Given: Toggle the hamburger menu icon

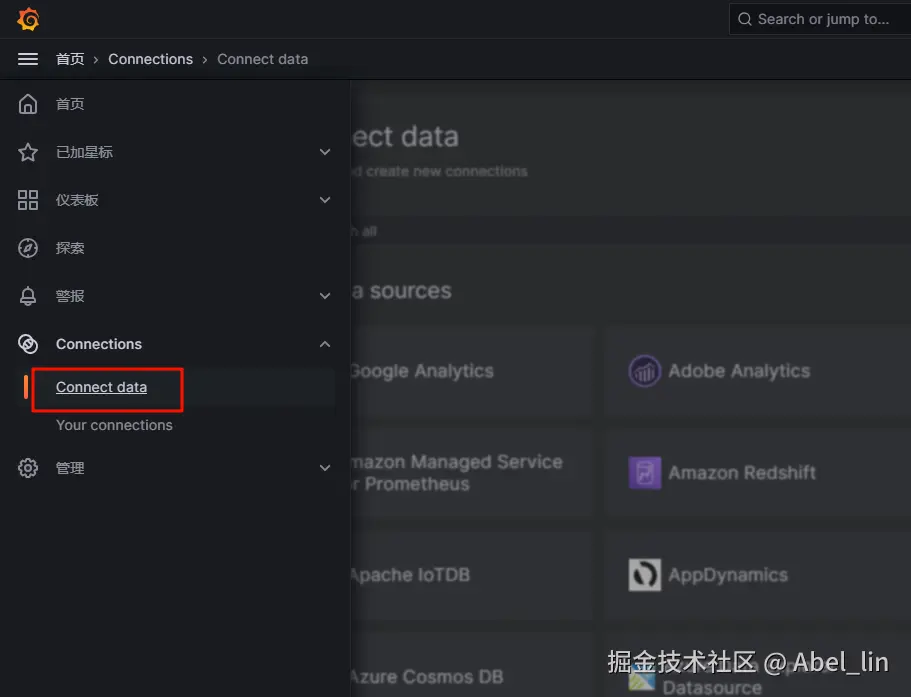Looking at the screenshot, I should pos(28,59).
